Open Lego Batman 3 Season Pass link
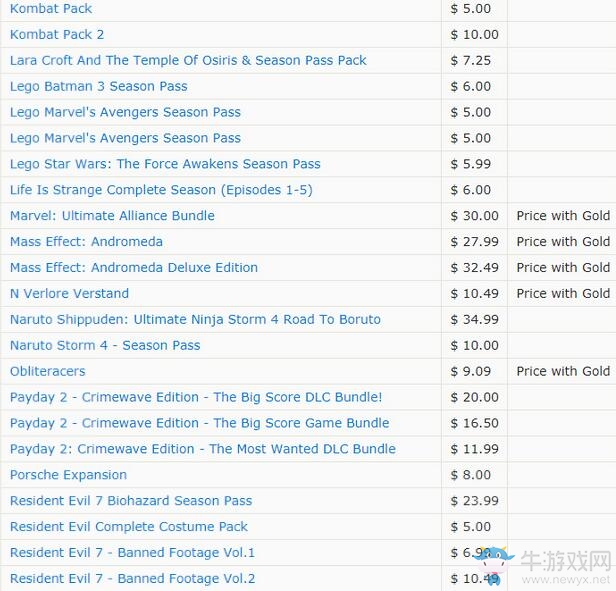 point(99,86)
